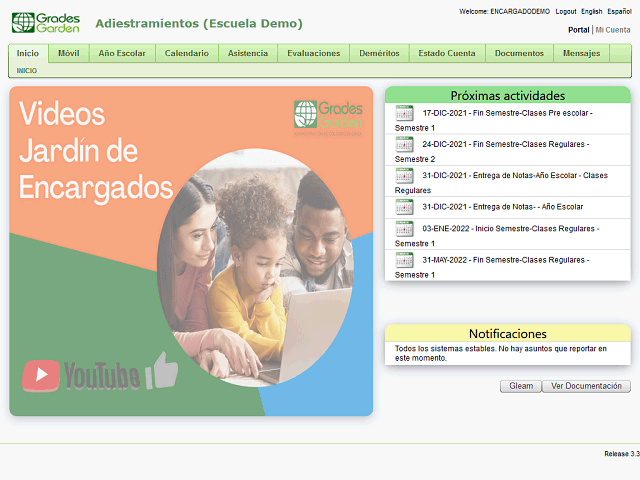640x480 pixels.
Task: Open the Videos Jardín de Encargados banner
Action: [x=191, y=251]
